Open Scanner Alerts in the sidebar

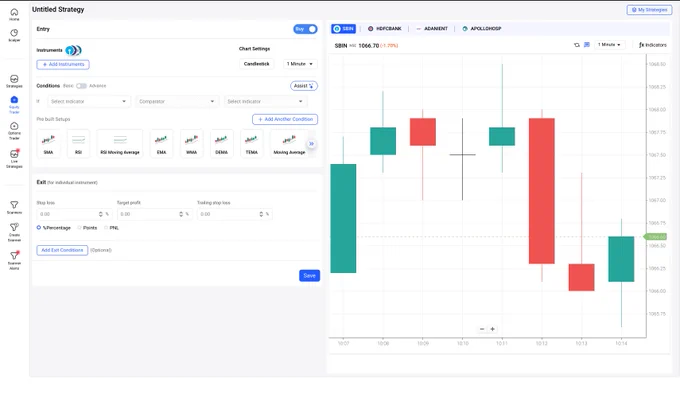(14, 260)
